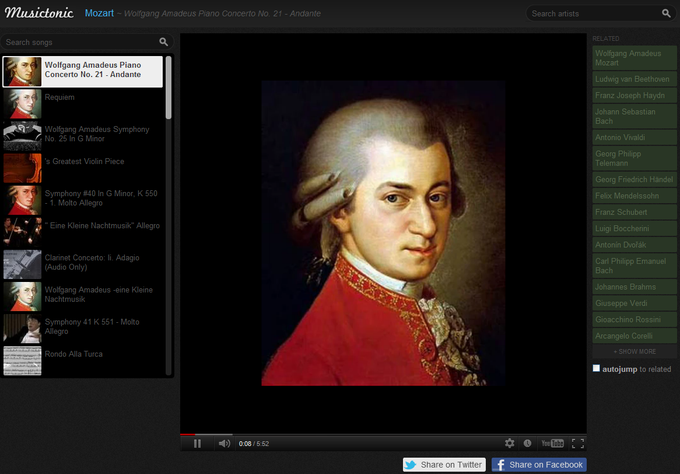The height and width of the screenshot is (474, 680).
Task: Play Wolfgang Amadeus -eine Kleine Nachtmusik
Action: point(82,296)
